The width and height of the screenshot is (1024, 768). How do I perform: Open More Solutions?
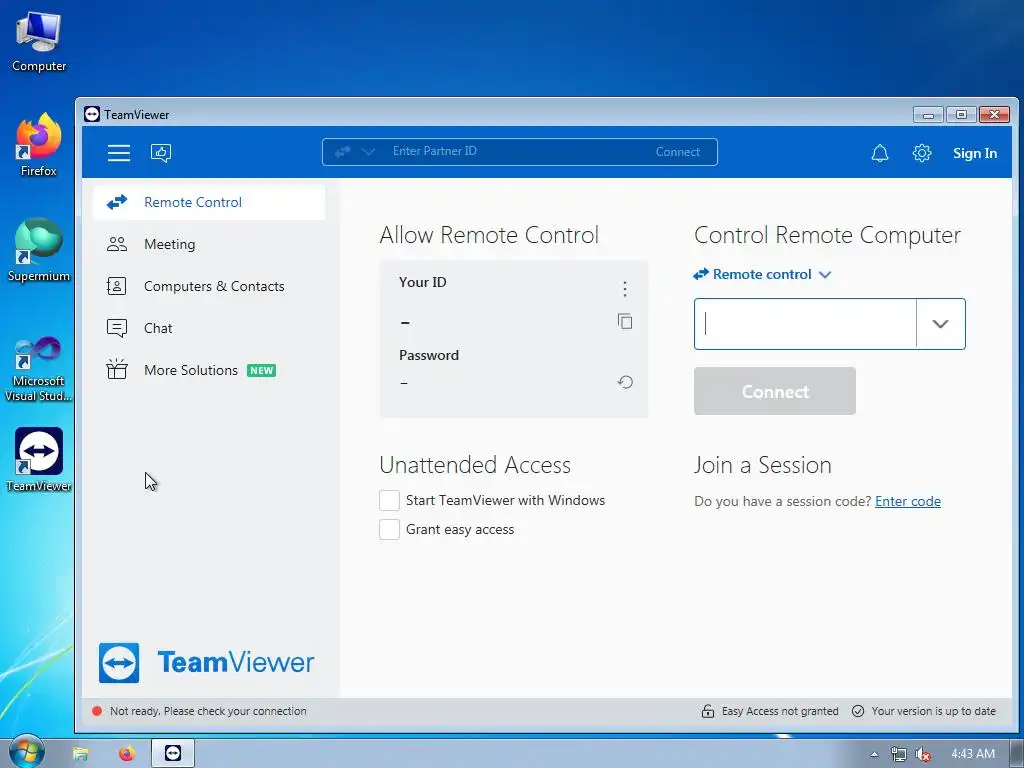(x=209, y=370)
